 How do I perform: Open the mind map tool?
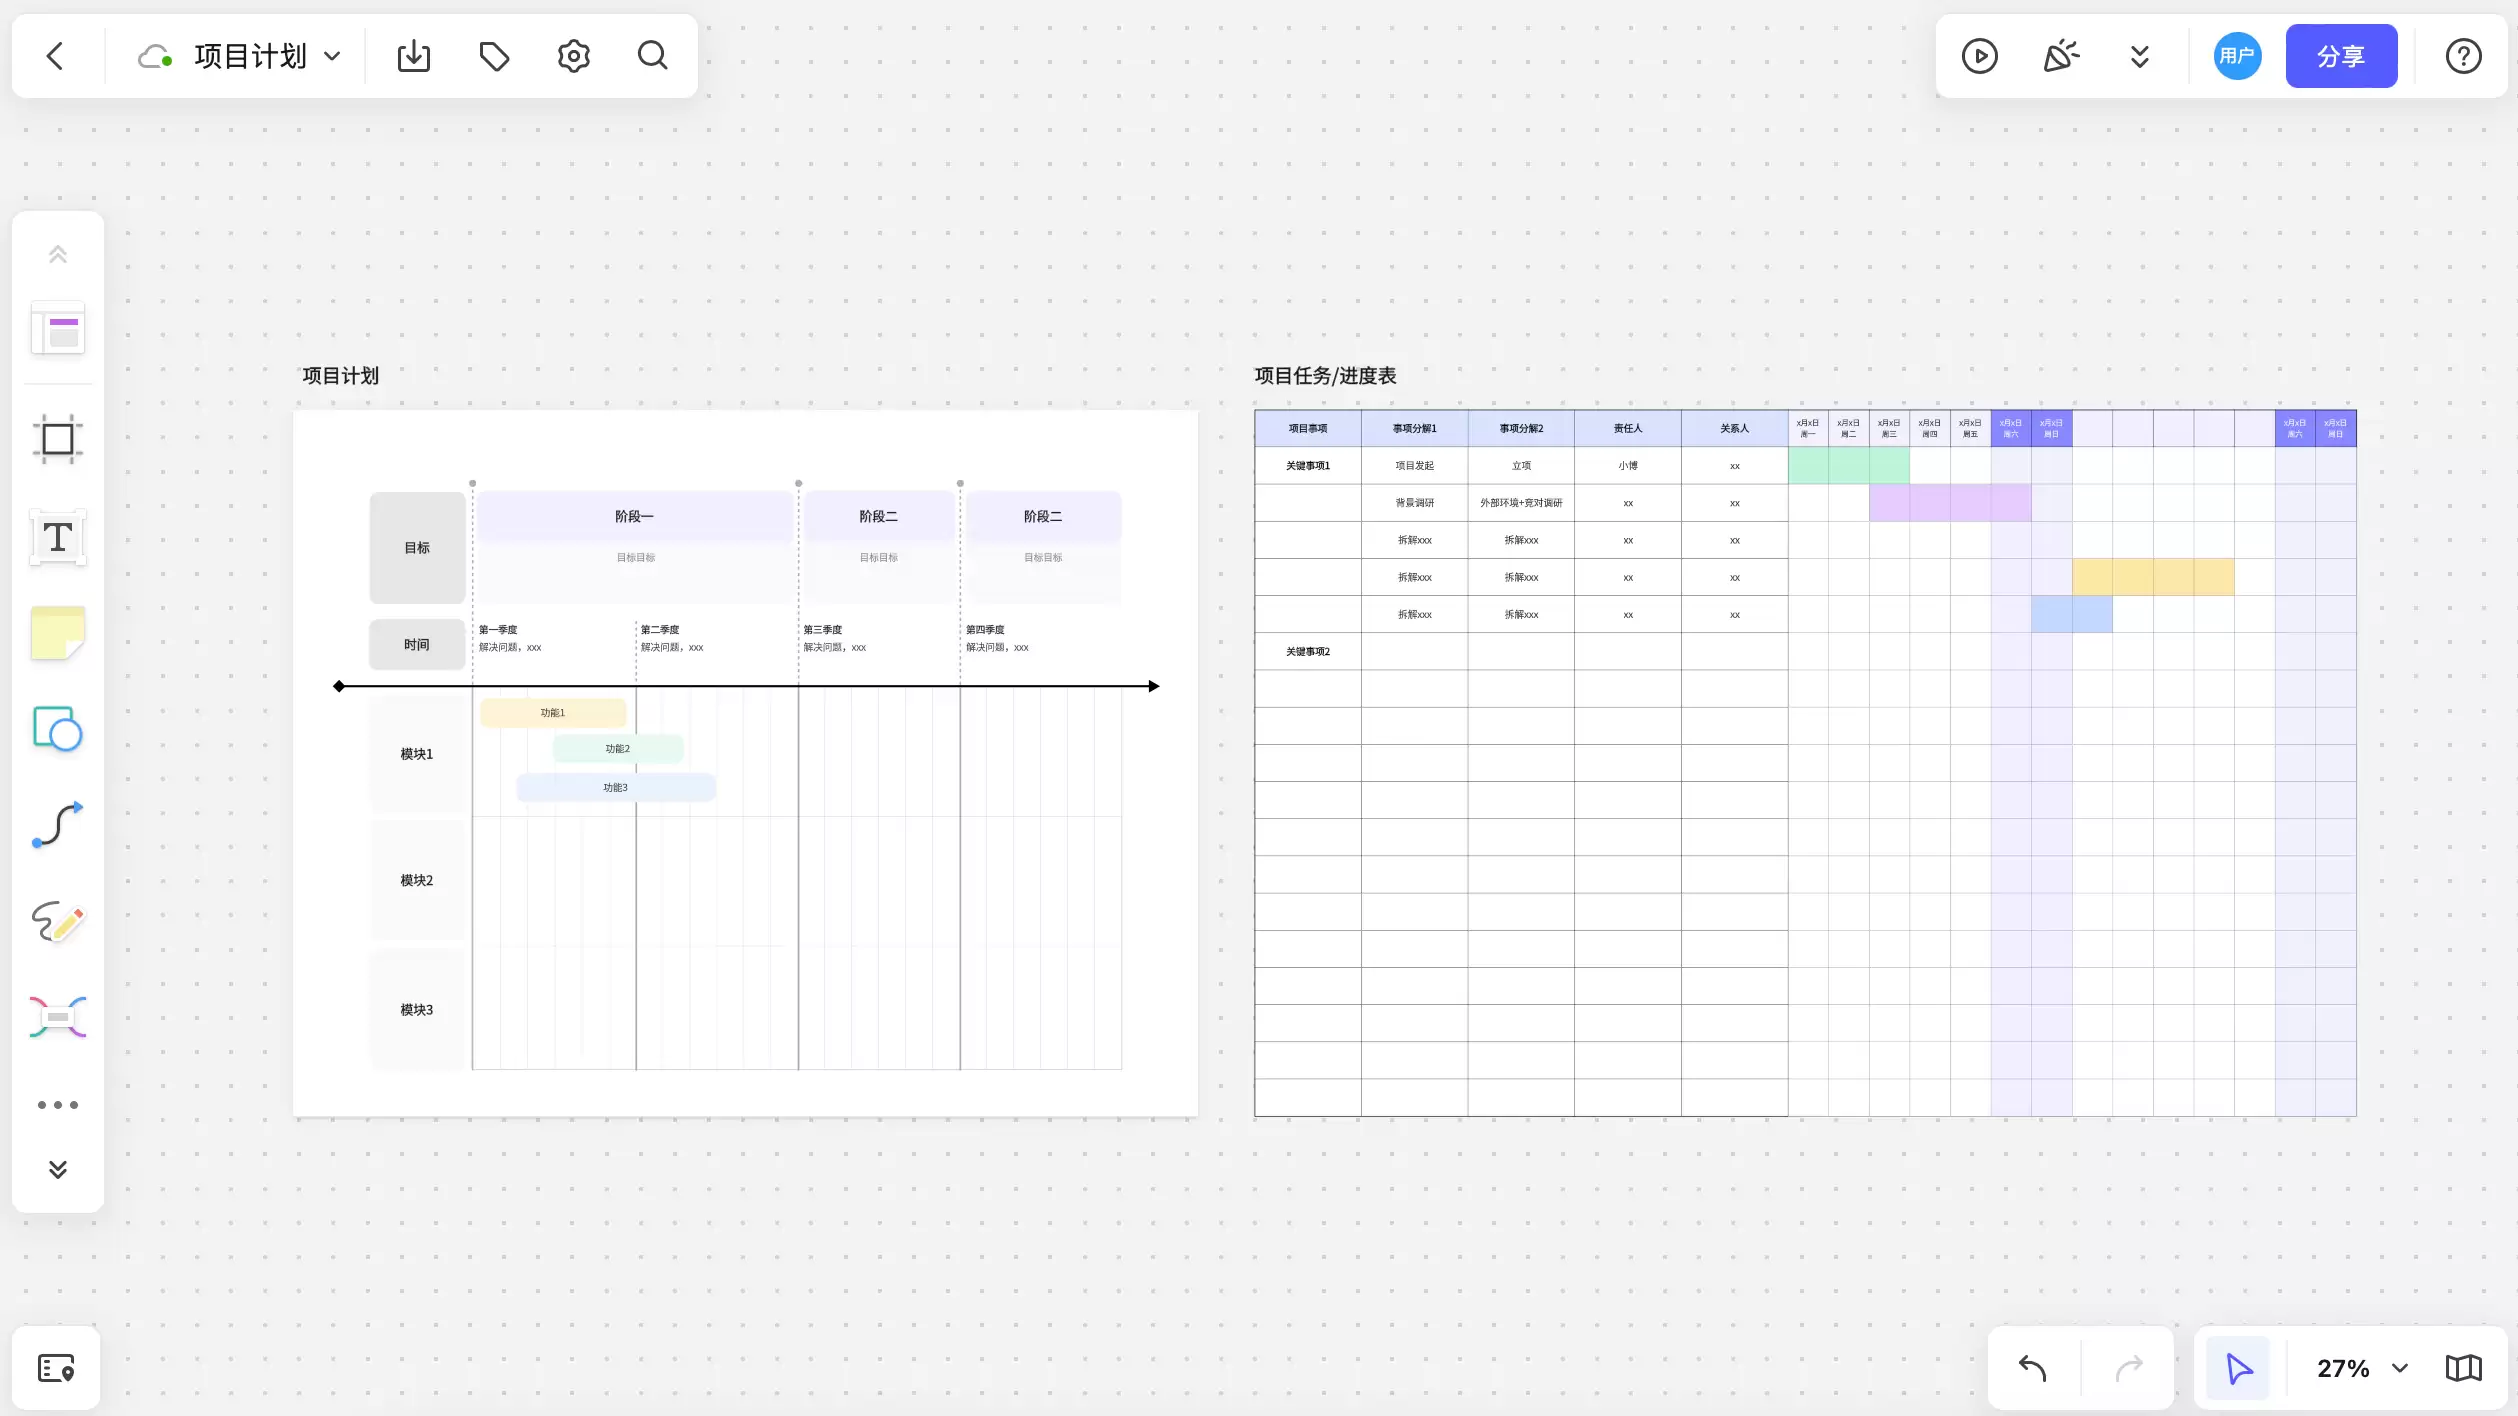tap(58, 1017)
